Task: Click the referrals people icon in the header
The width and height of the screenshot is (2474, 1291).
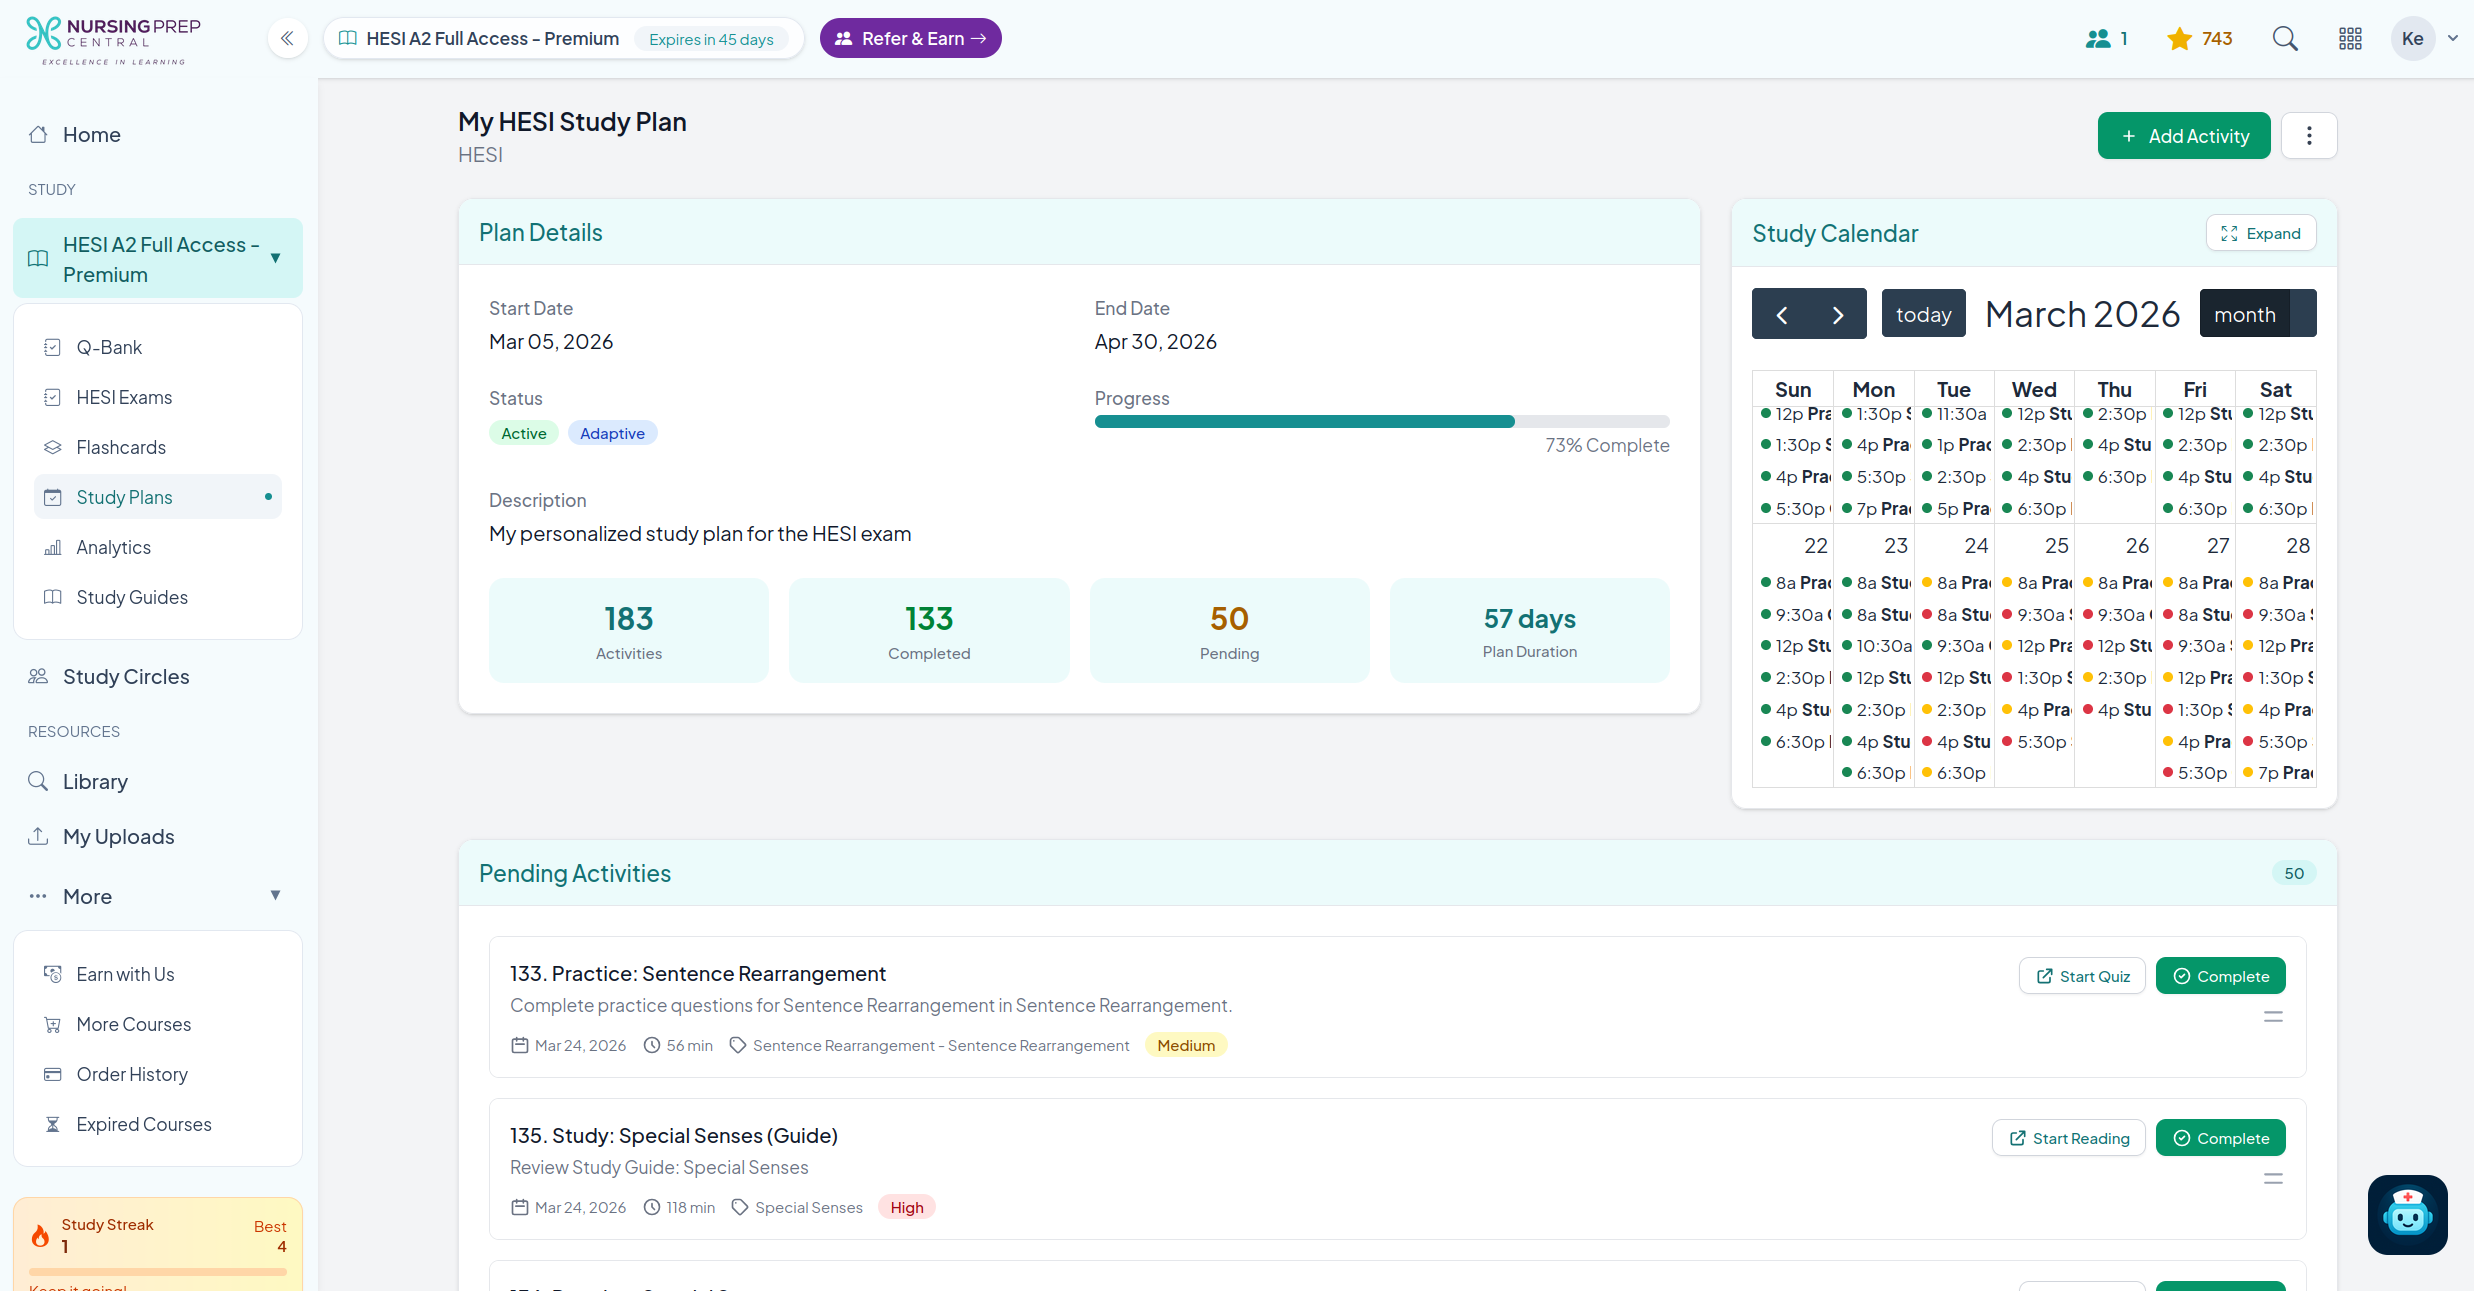Action: pyautogui.click(x=2098, y=39)
